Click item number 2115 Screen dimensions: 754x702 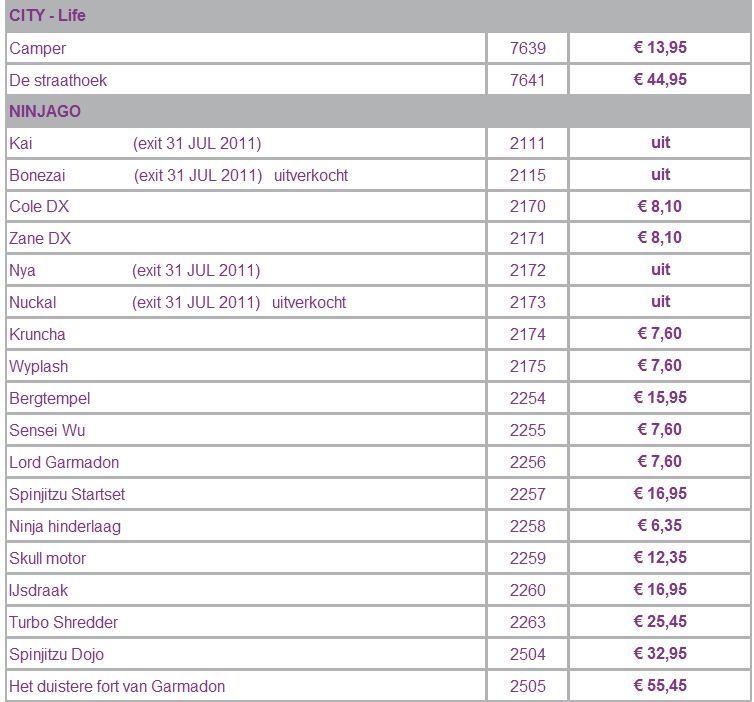click(528, 175)
